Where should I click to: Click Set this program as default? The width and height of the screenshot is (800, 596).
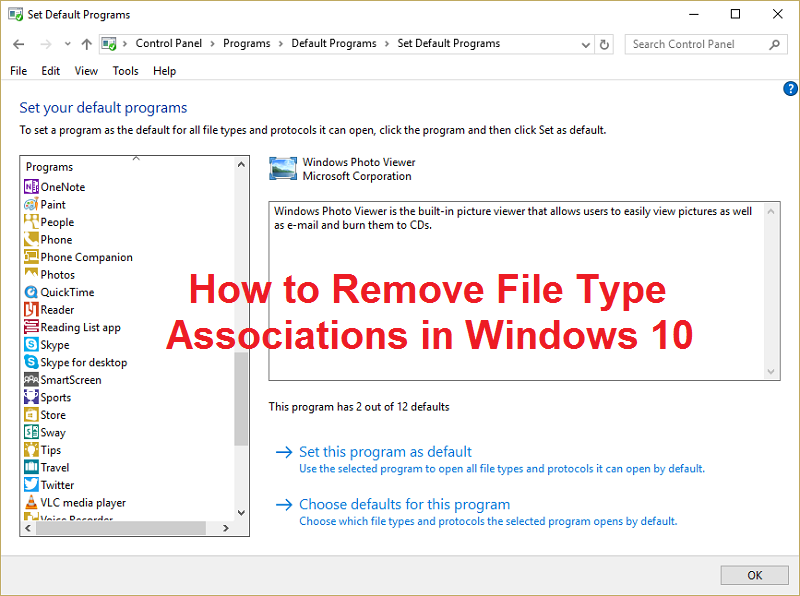385,451
